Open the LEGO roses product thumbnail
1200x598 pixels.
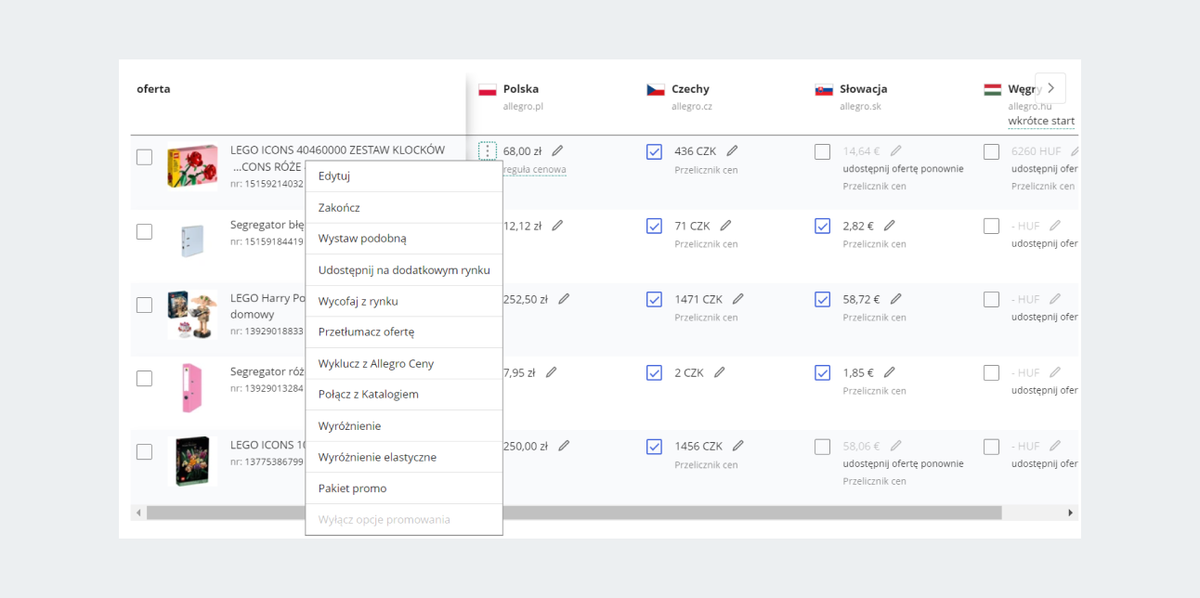(192, 165)
